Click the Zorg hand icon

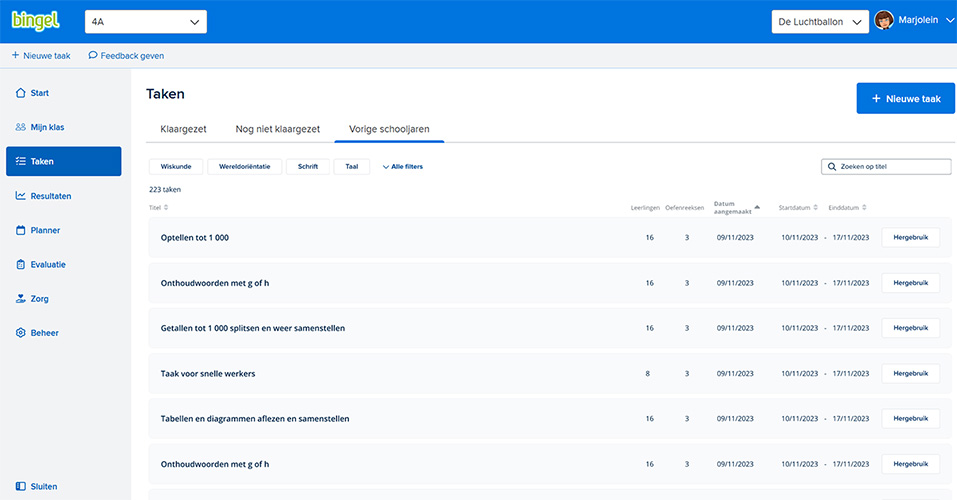[20, 299]
